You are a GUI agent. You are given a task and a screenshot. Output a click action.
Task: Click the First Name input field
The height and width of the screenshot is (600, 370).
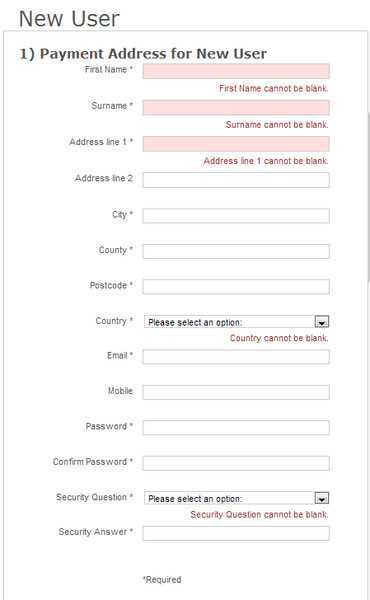tap(236, 71)
